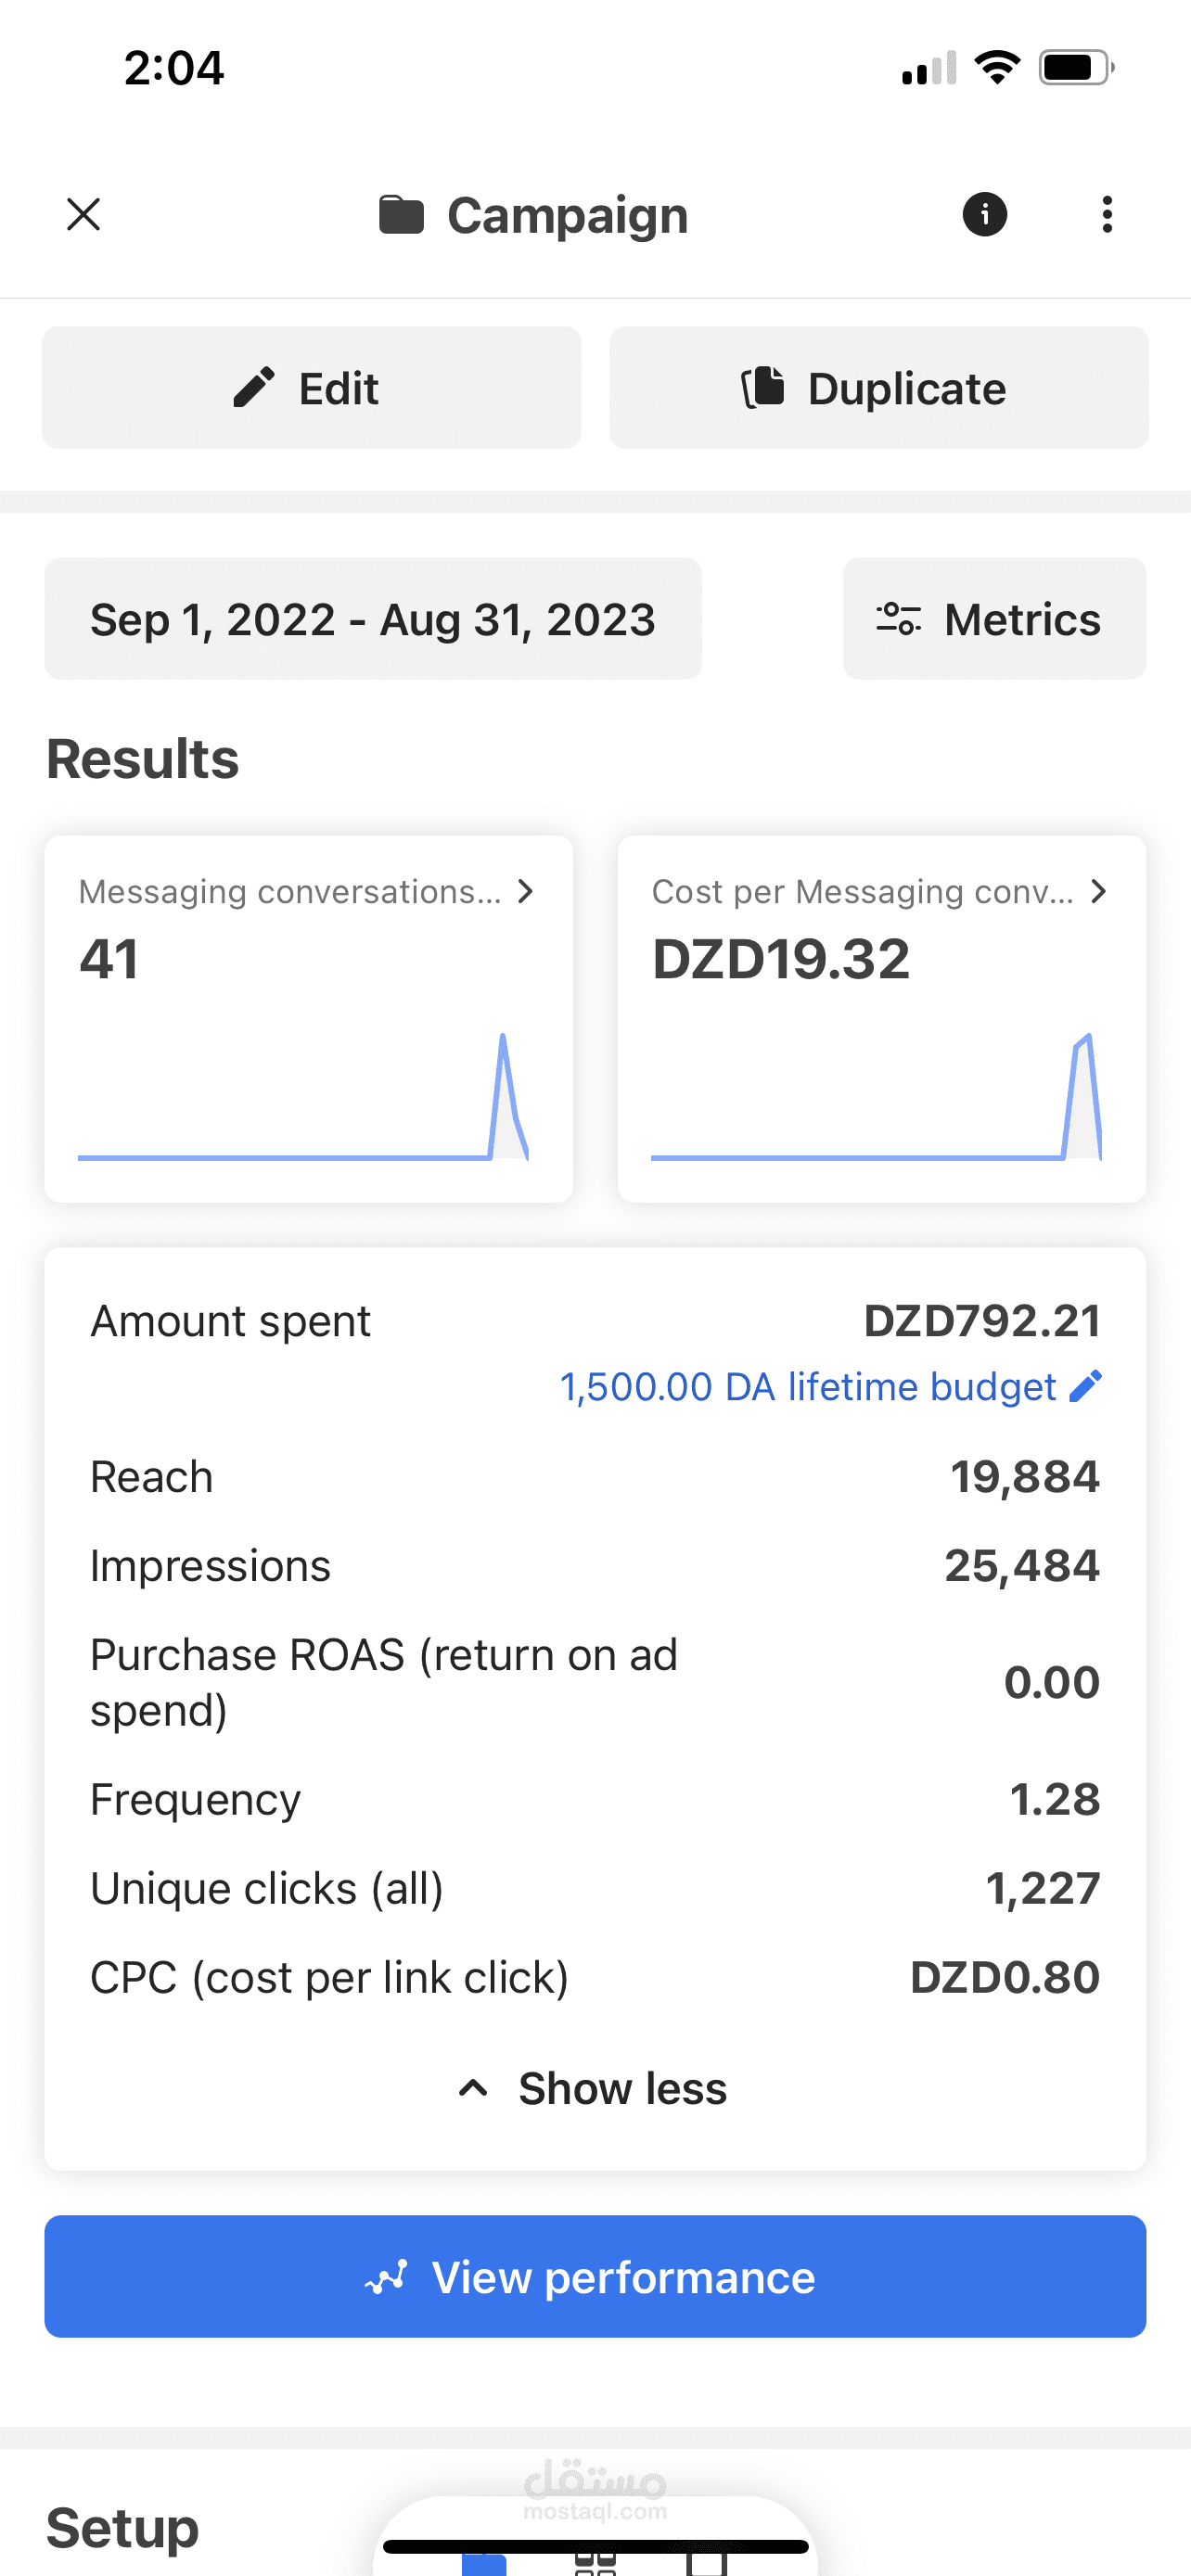Screen dimensions: 1191x2576
Task: Select the Reach value 19,884
Action: (1024, 1477)
